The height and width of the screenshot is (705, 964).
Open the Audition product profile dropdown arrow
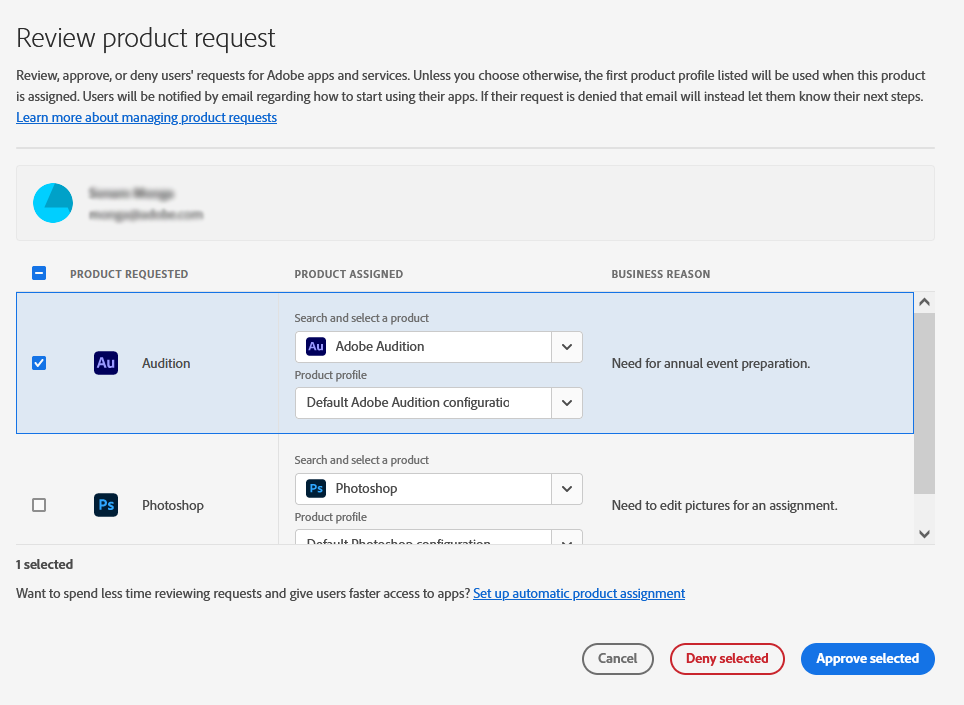pos(567,402)
